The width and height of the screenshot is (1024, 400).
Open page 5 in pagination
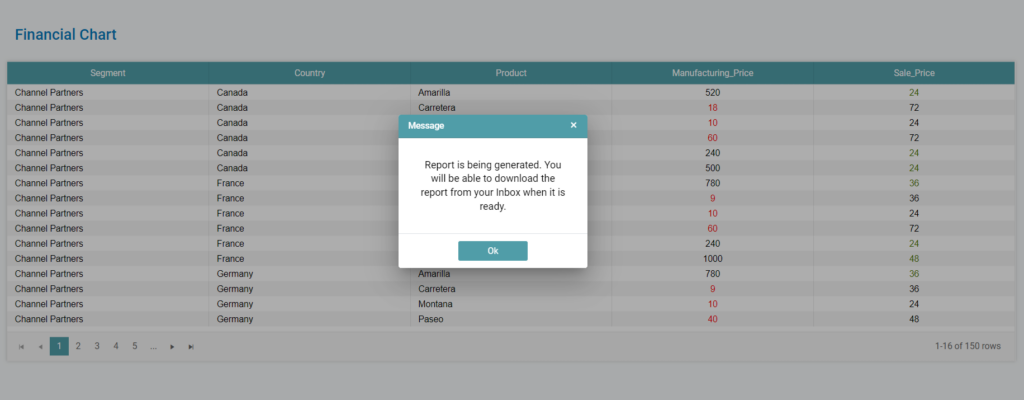134,346
